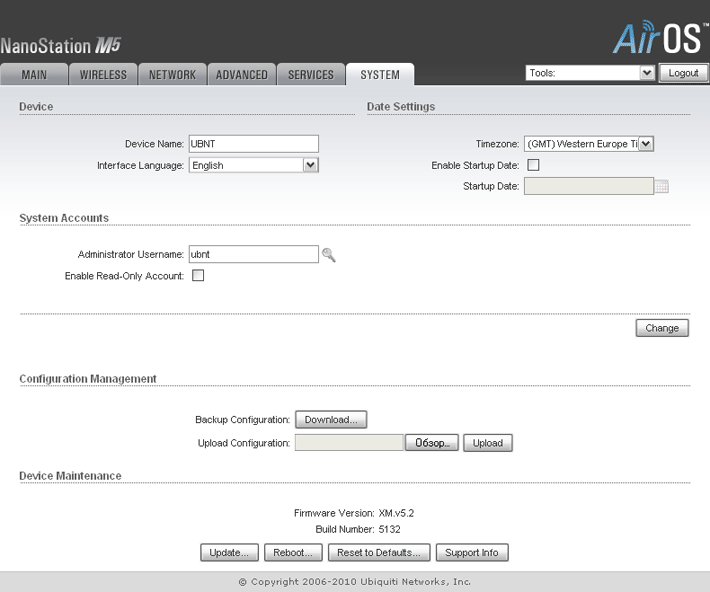Screen dimensions: 710x592
Task: Click the Configuration Management heading
Action: 88,379
